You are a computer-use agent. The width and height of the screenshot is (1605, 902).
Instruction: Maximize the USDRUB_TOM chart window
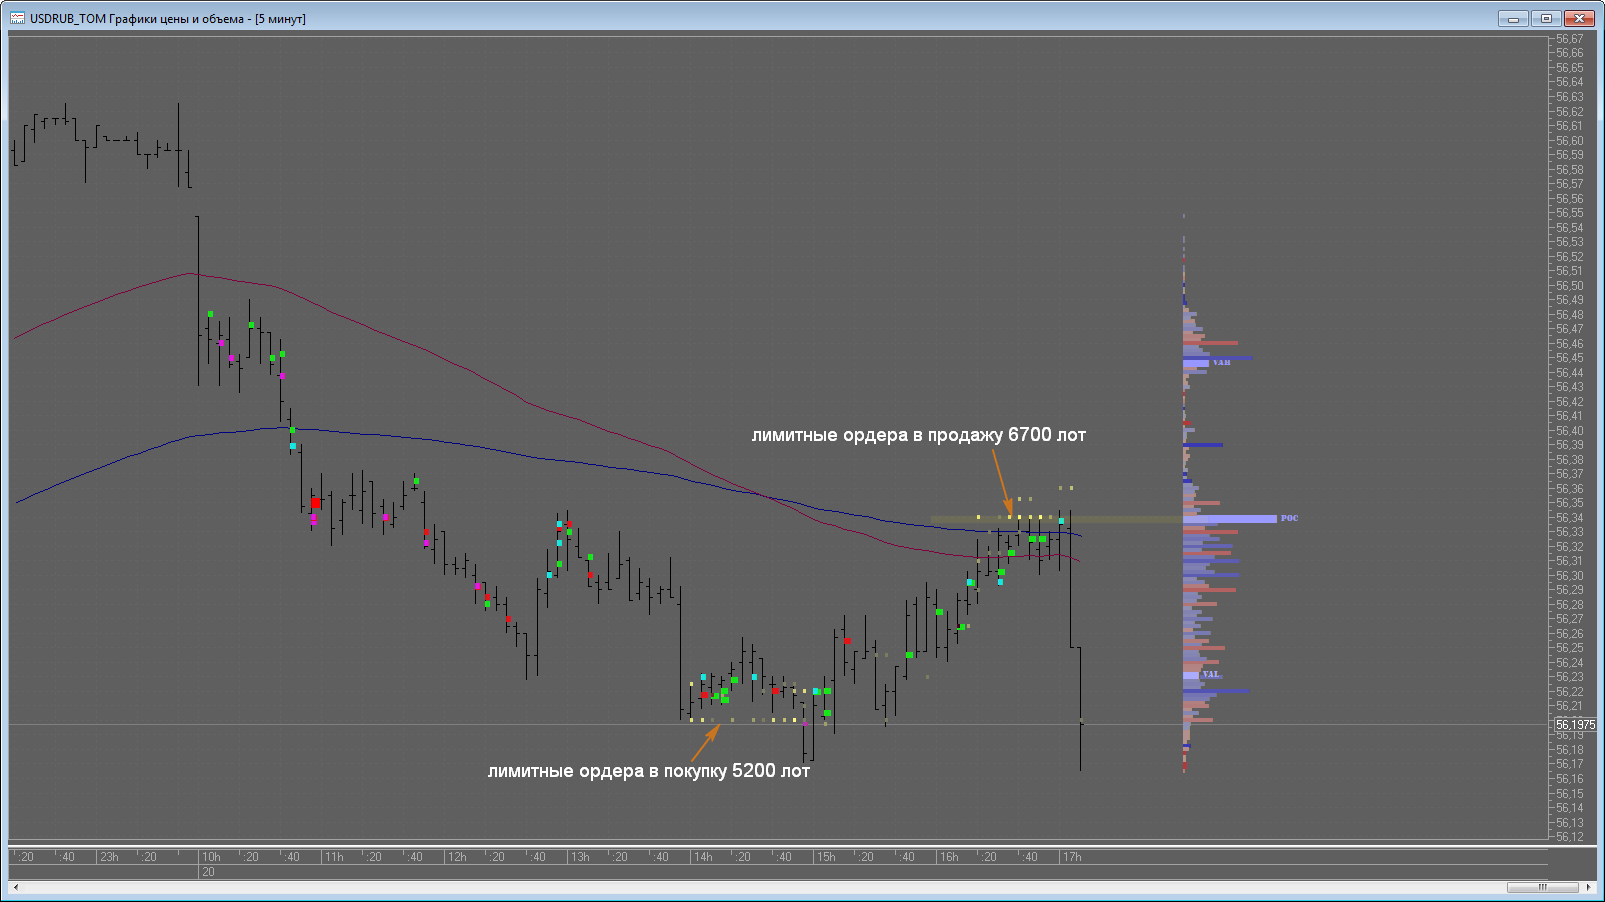(1546, 18)
